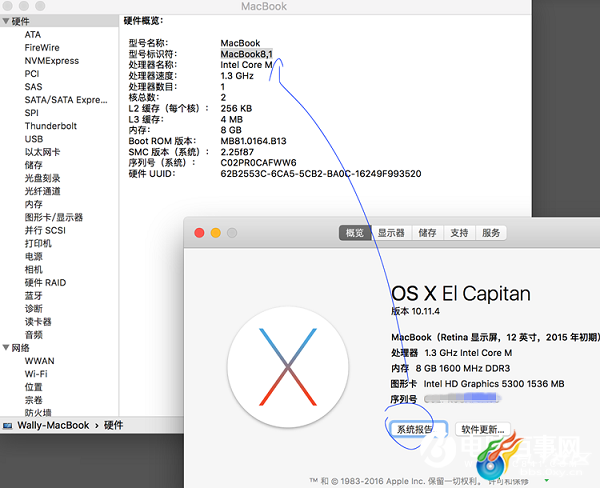
Task: Open 硬件 RAID entry
Action: pyautogui.click(x=45, y=282)
